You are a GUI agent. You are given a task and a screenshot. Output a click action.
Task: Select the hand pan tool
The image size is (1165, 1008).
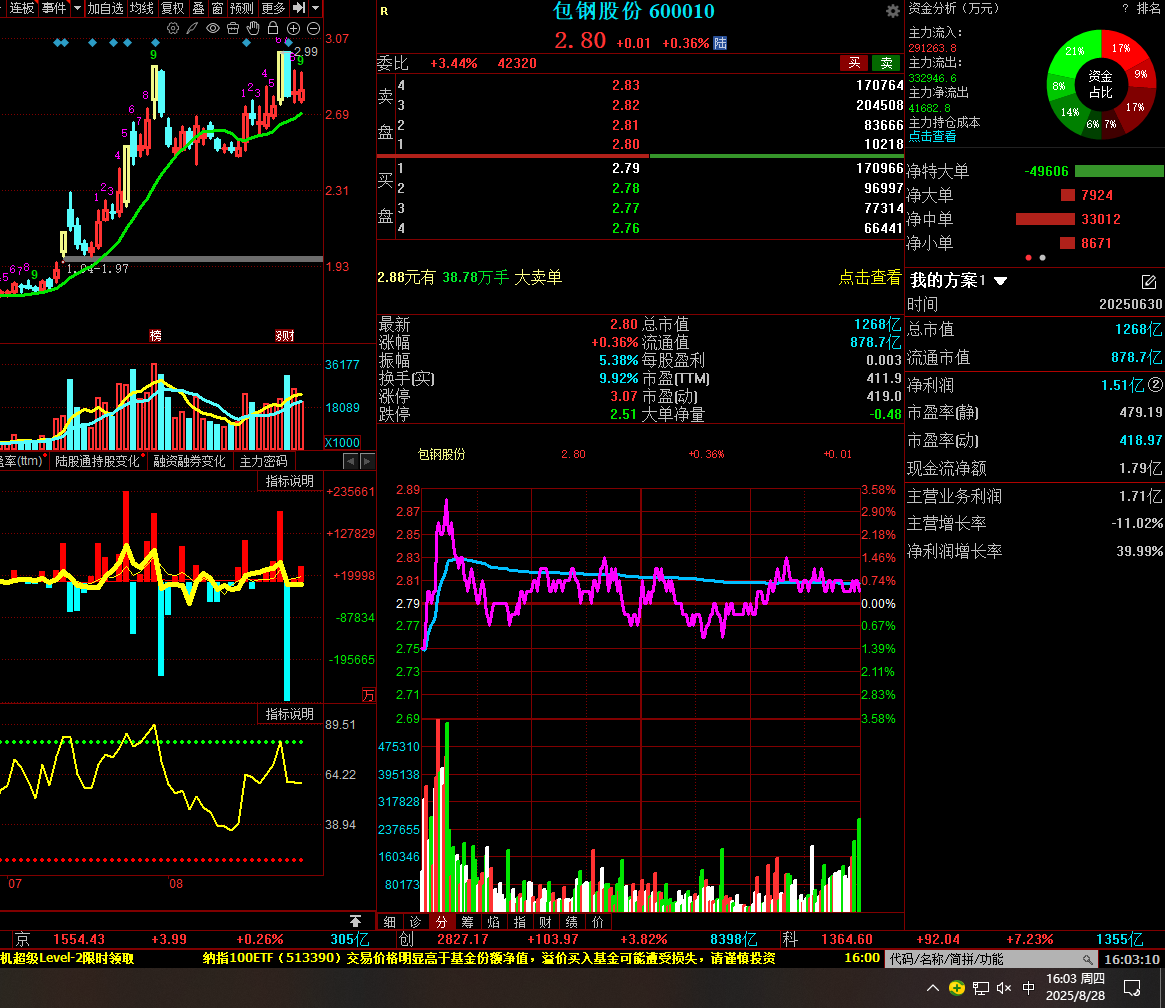click(253, 28)
